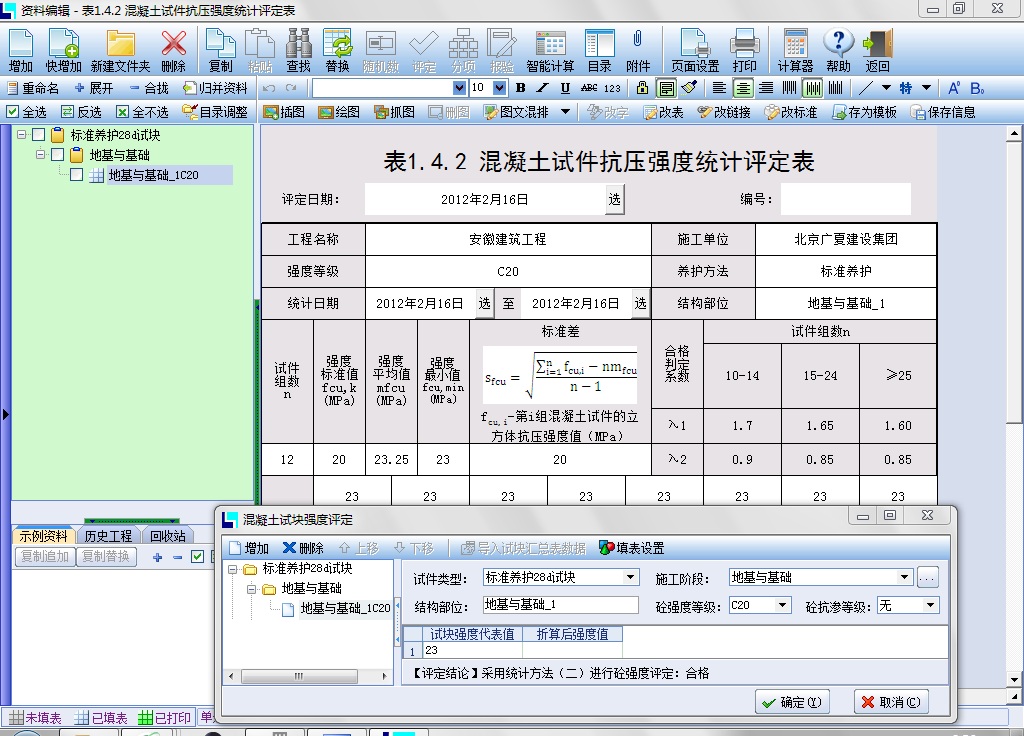Create a new folder with 新建文件夹

tap(120, 50)
